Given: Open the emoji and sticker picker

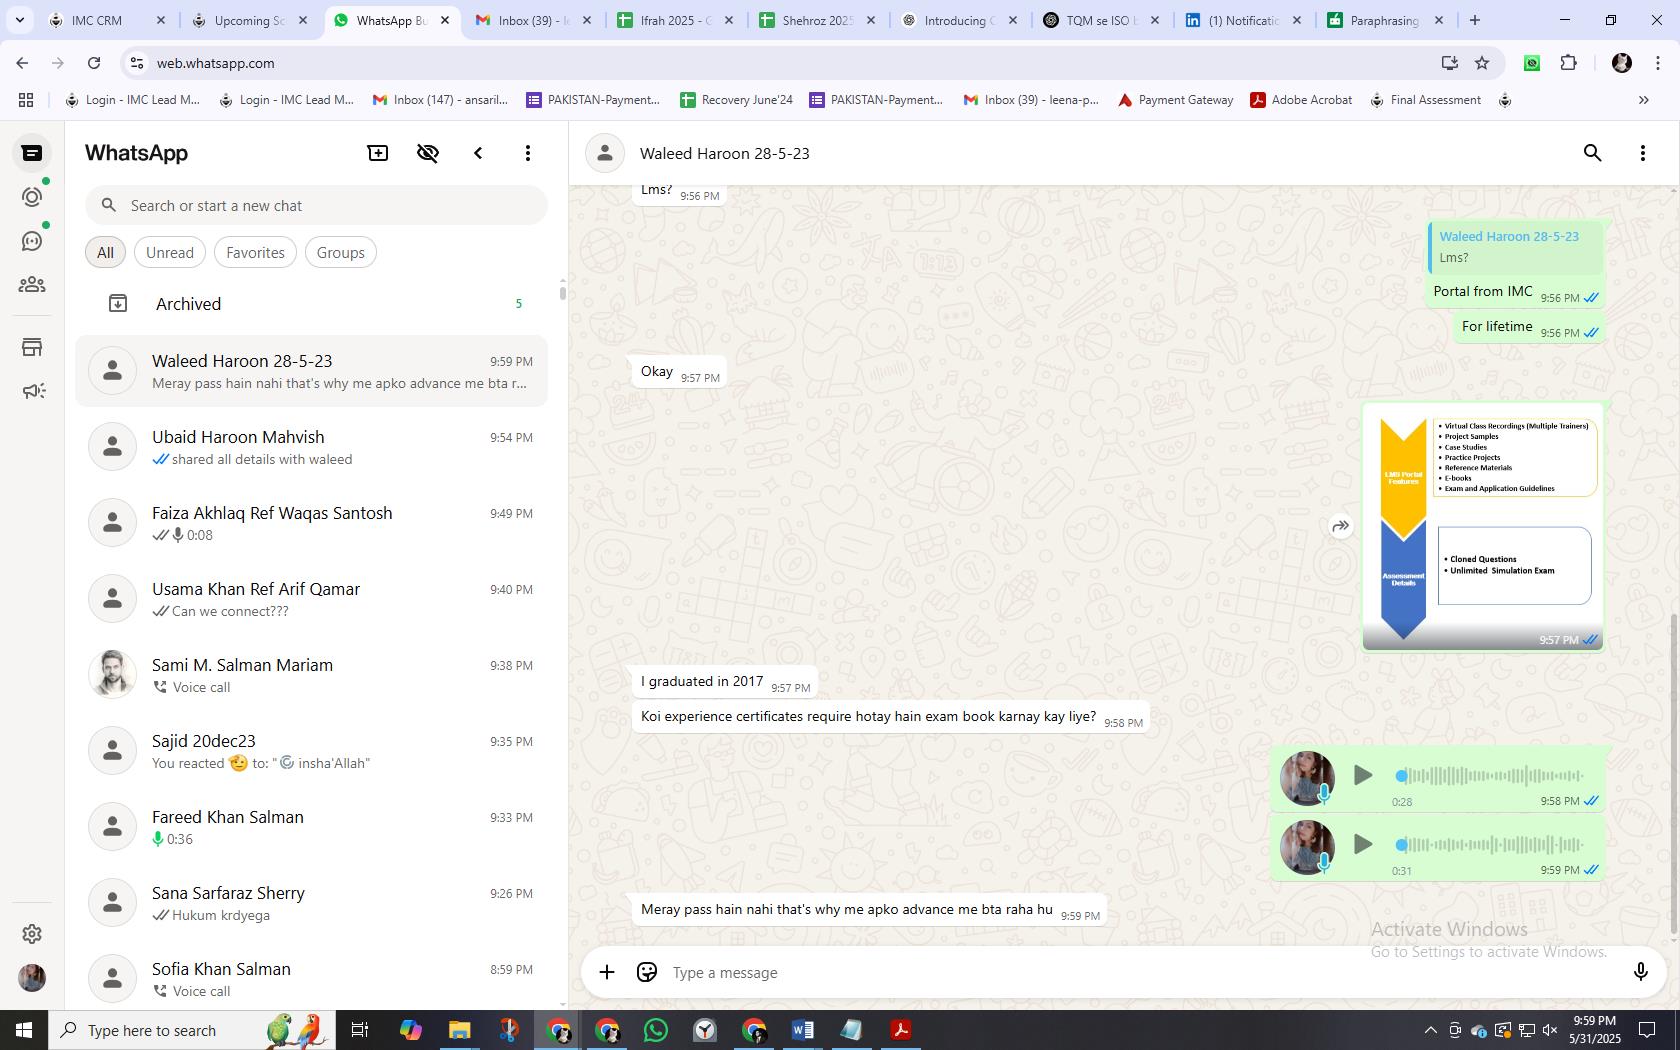Looking at the screenshot, I should pyautogui.click(x=647, y=972).
